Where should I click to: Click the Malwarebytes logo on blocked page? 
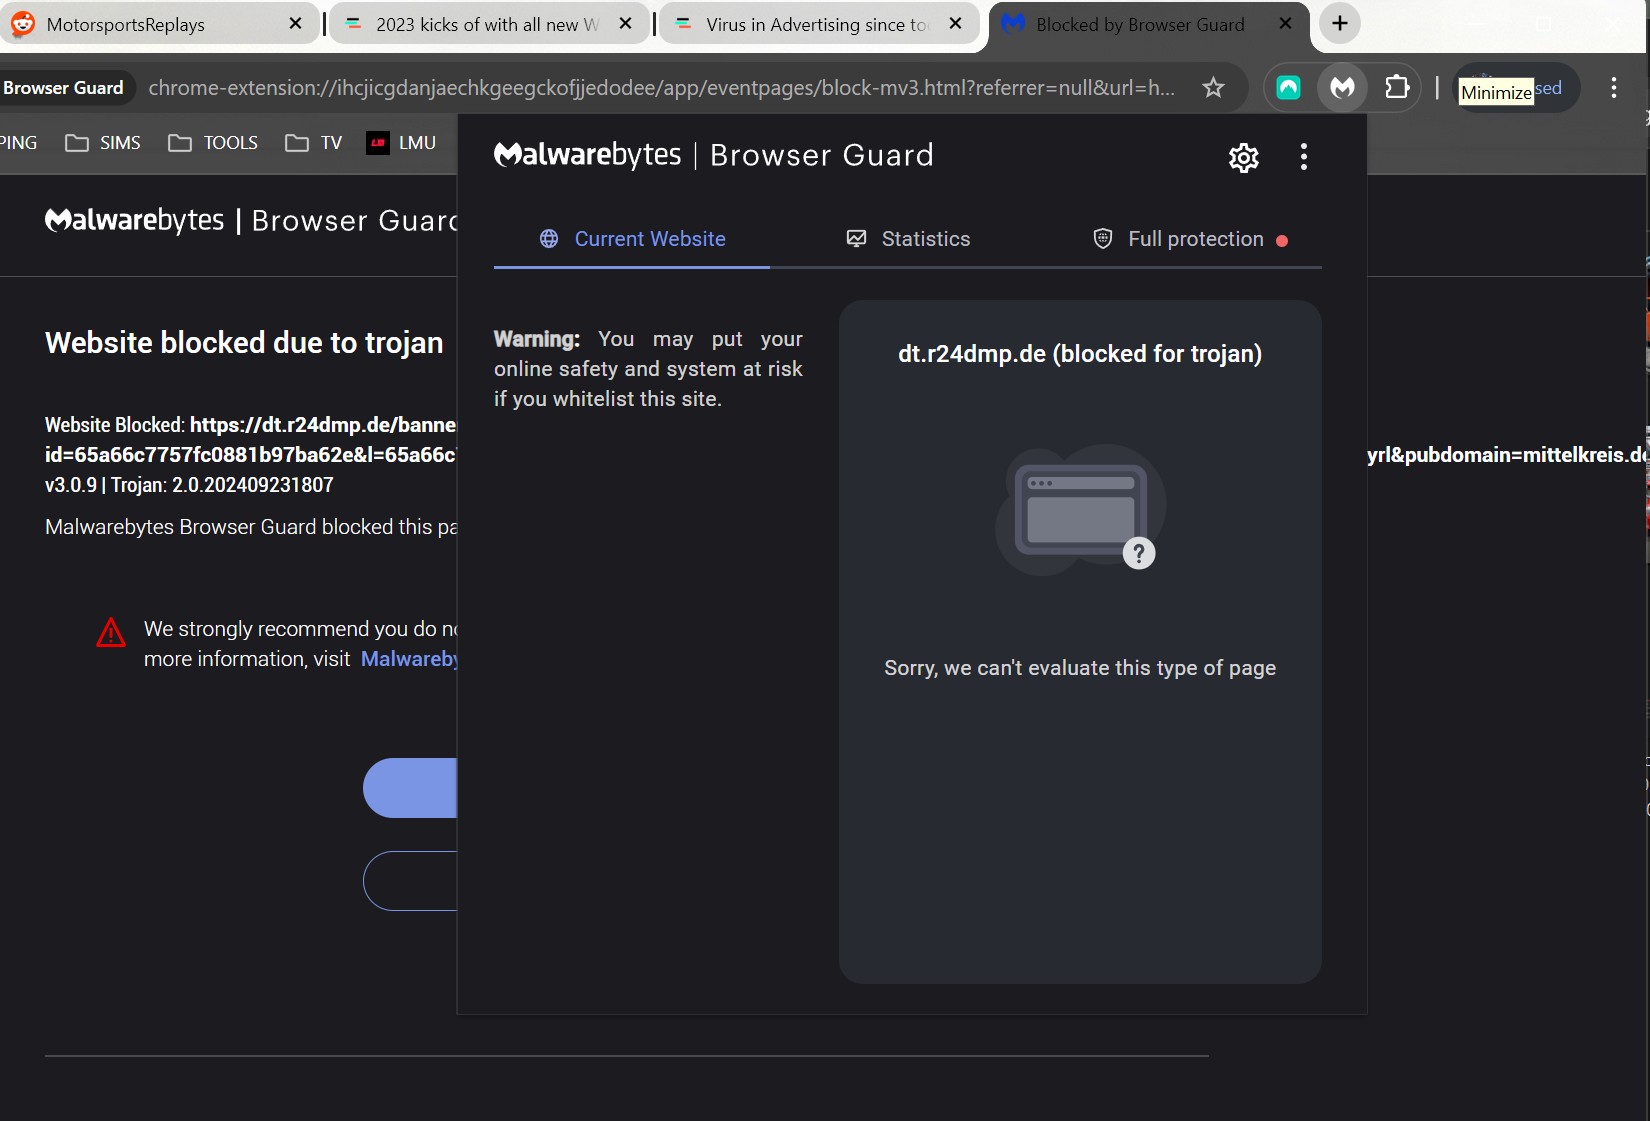pyautogui.click(x=251, y=220)
